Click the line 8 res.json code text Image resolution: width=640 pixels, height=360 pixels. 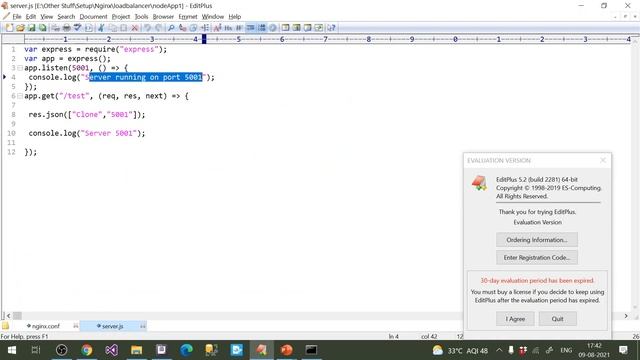pyautogui.click(x=87, y=115)
